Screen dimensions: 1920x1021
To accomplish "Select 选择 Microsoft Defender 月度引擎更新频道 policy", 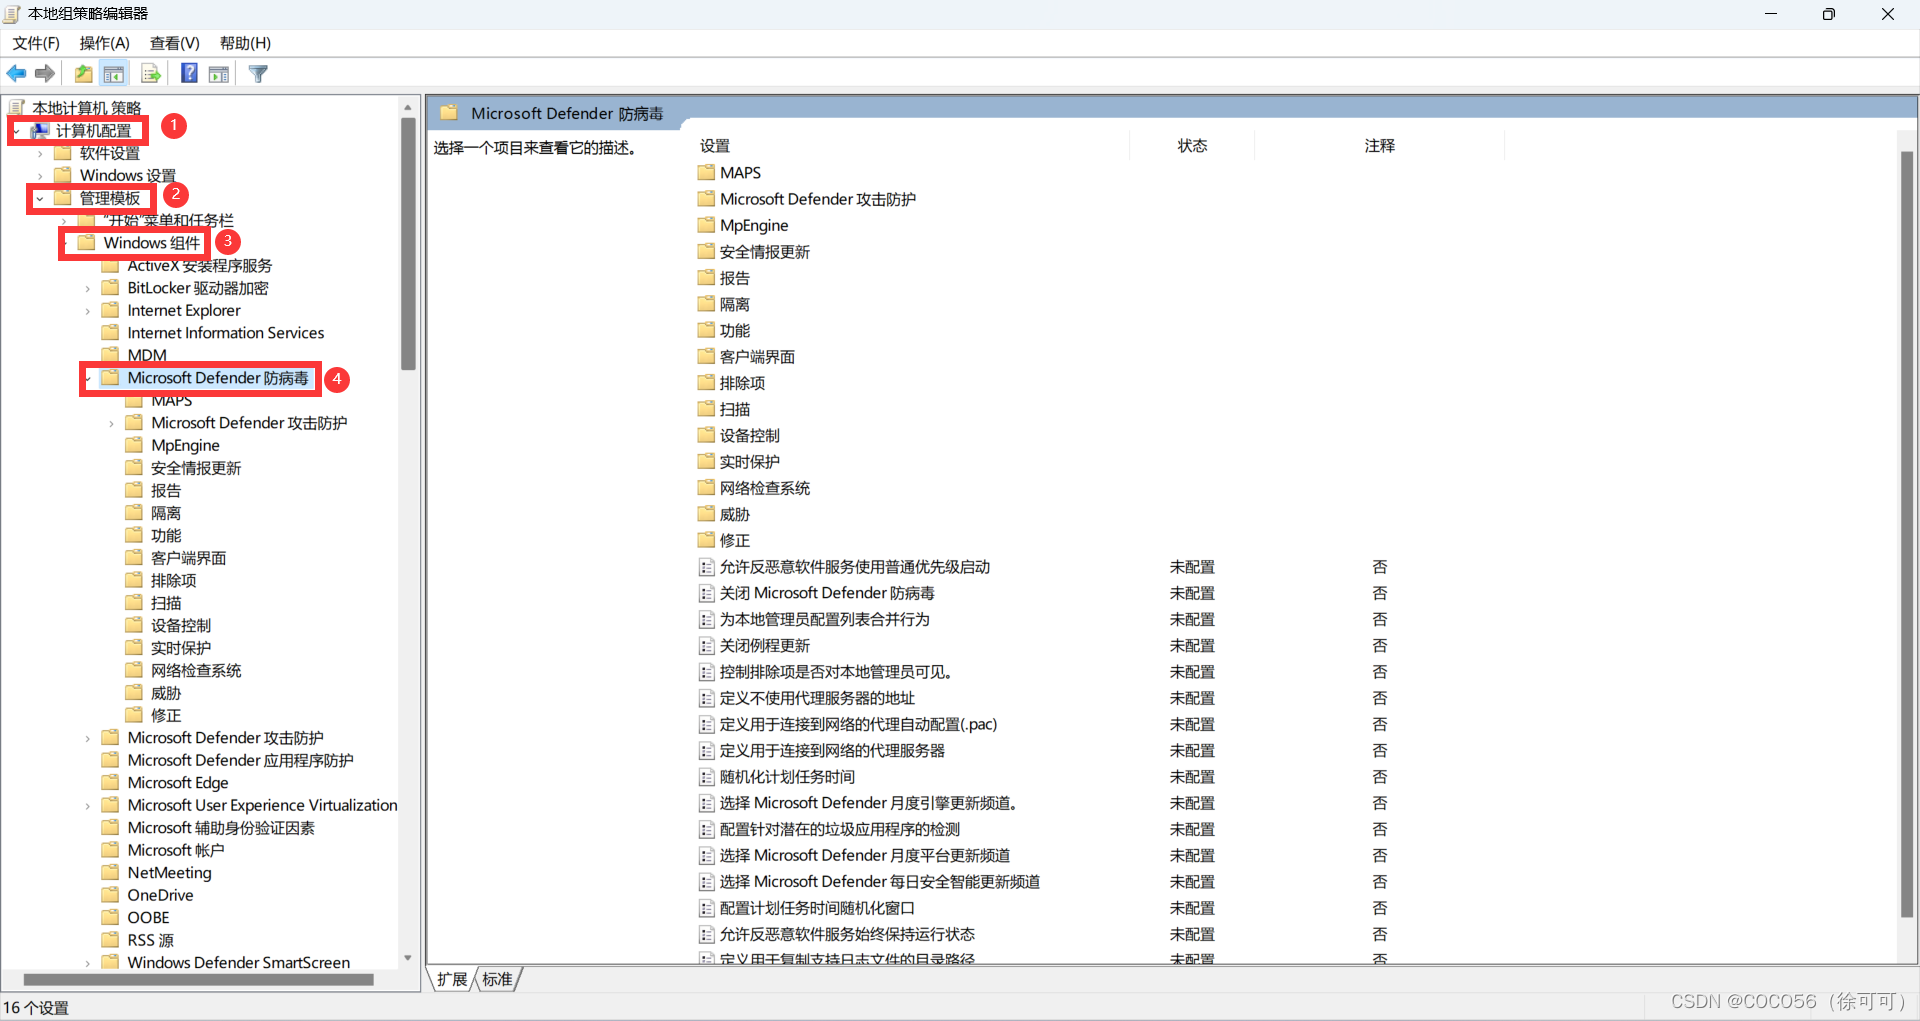I will [868, 803].
